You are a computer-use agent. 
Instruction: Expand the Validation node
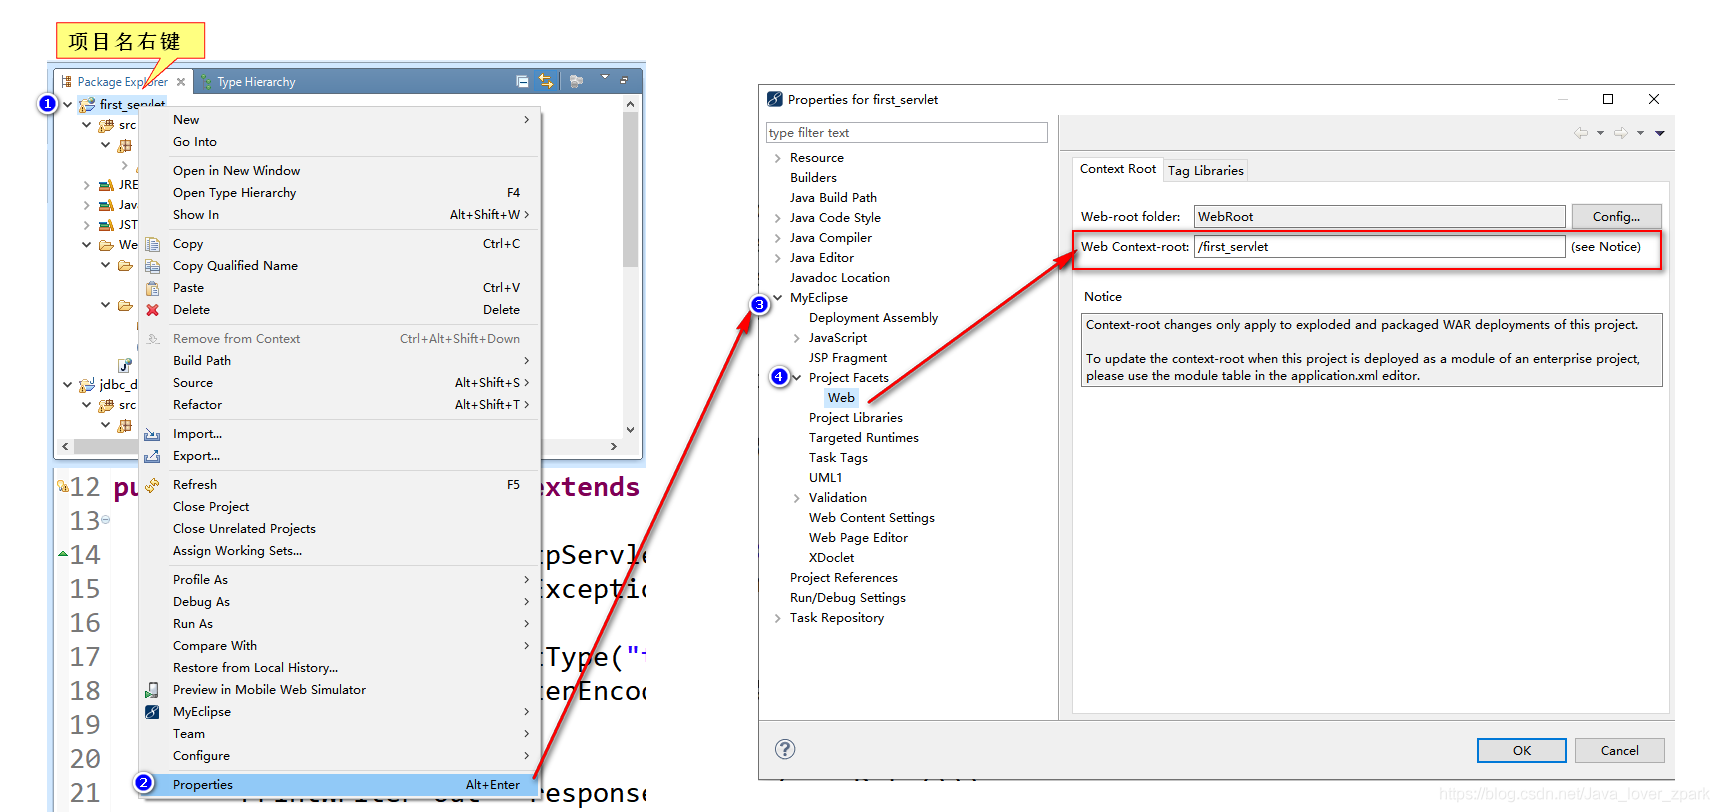(797, 498)
